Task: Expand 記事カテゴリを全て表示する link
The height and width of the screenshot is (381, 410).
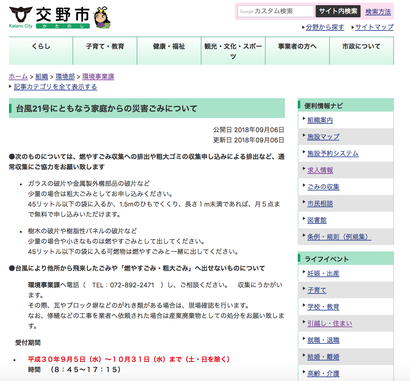Action: pyautogui.click(x=55, y=87)
